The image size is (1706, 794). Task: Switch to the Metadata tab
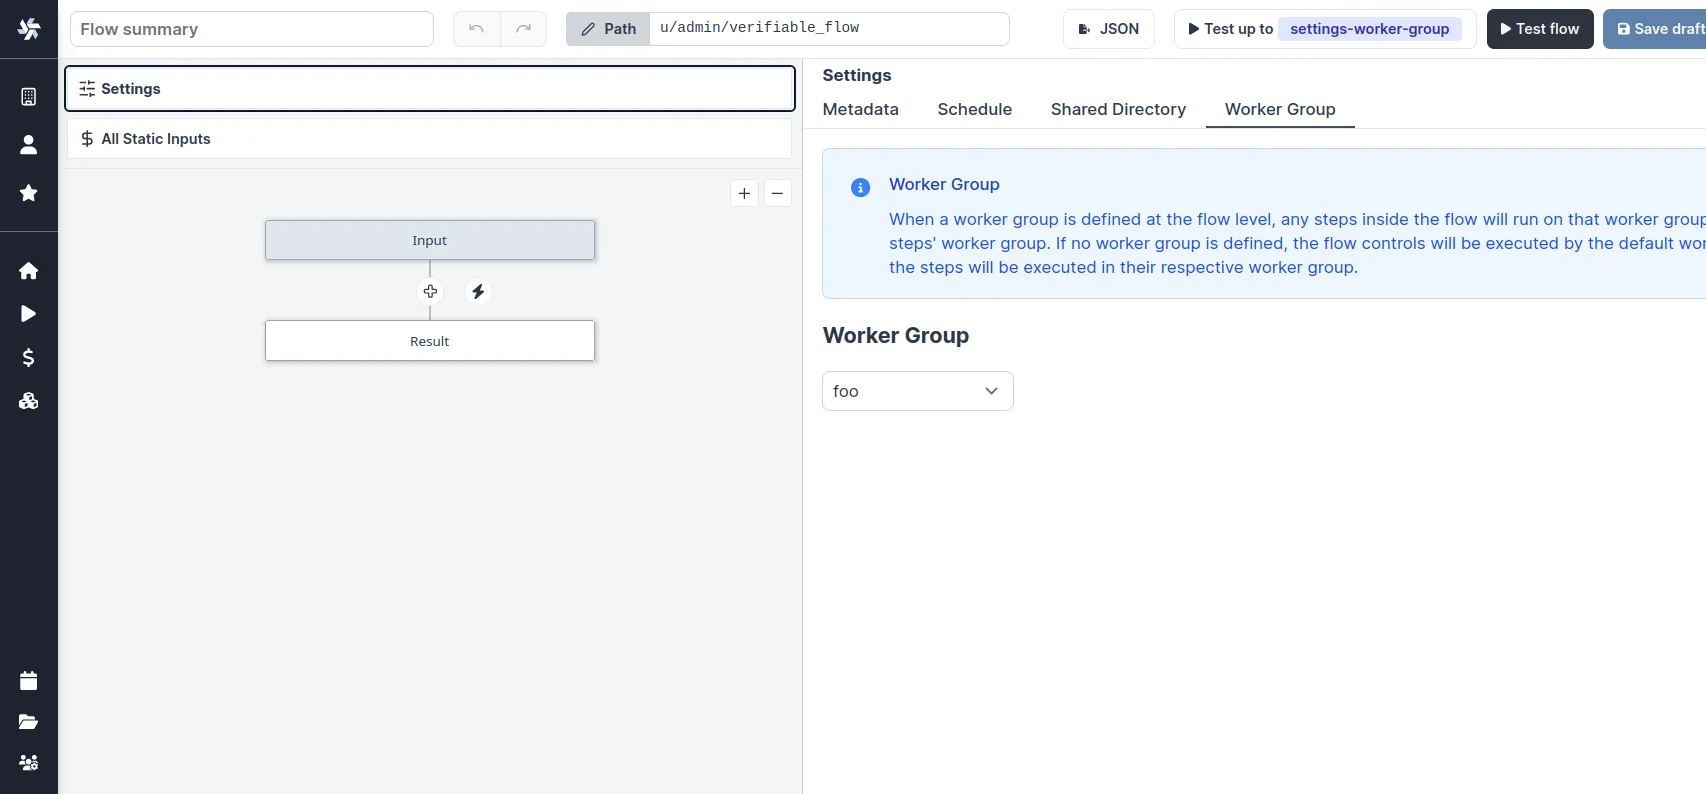pyautogui.click(x=860, y=109)
